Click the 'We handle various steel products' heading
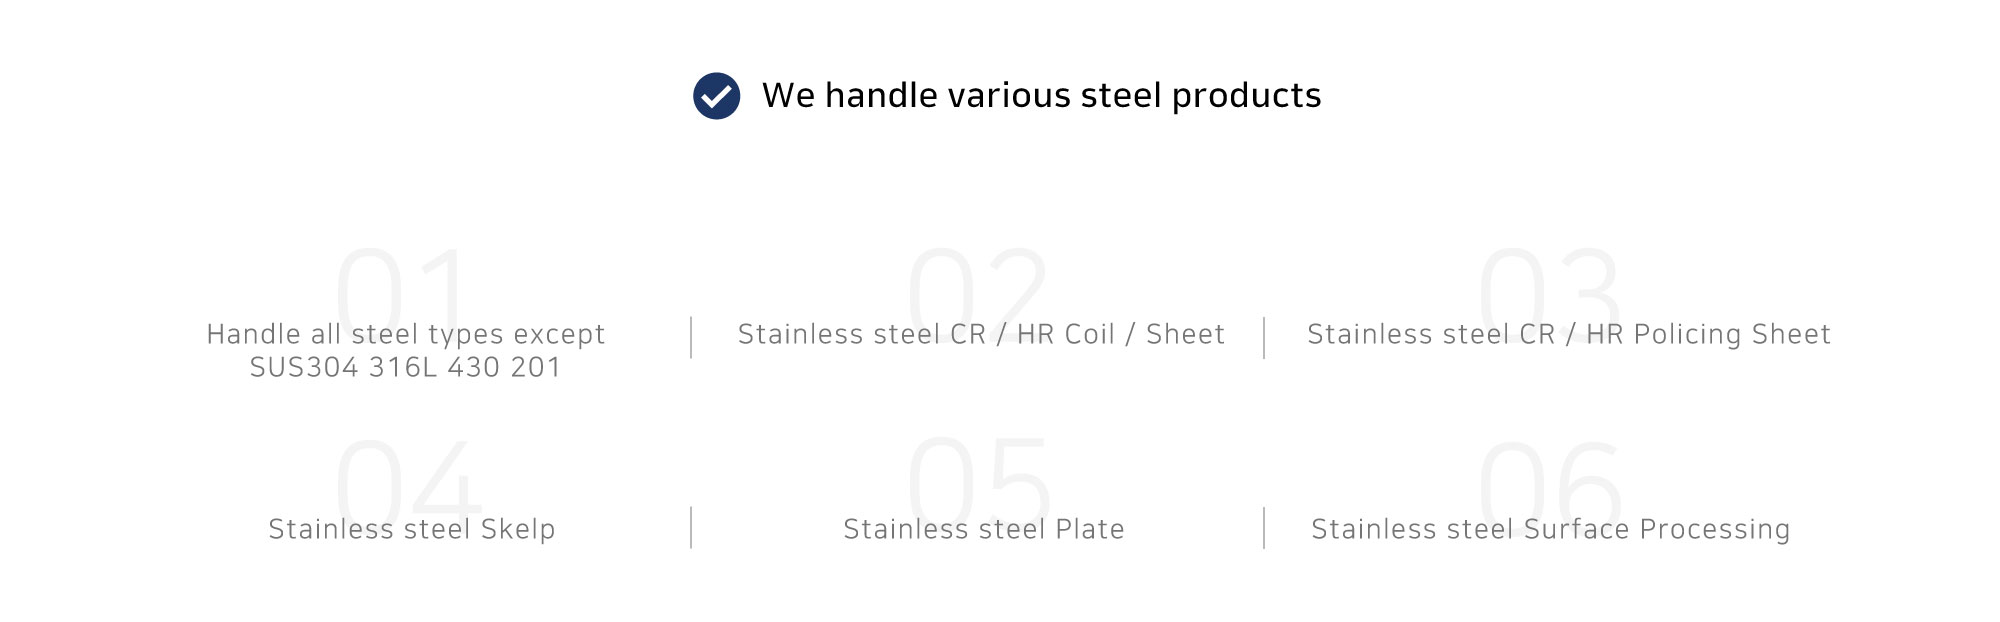The image size is (2000, 622). 1041,96
